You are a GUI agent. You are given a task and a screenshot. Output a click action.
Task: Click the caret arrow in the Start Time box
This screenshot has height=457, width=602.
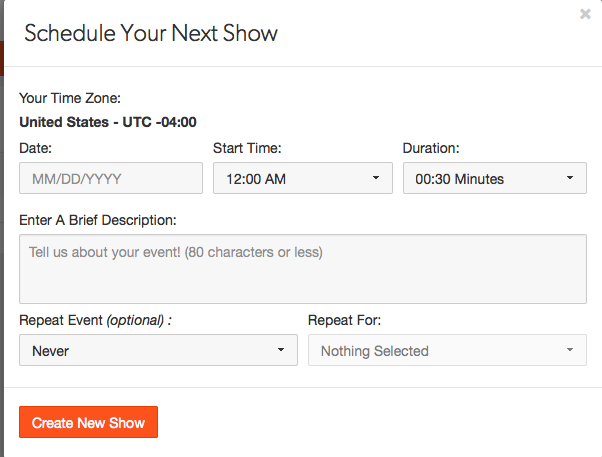tap(375, 179)
